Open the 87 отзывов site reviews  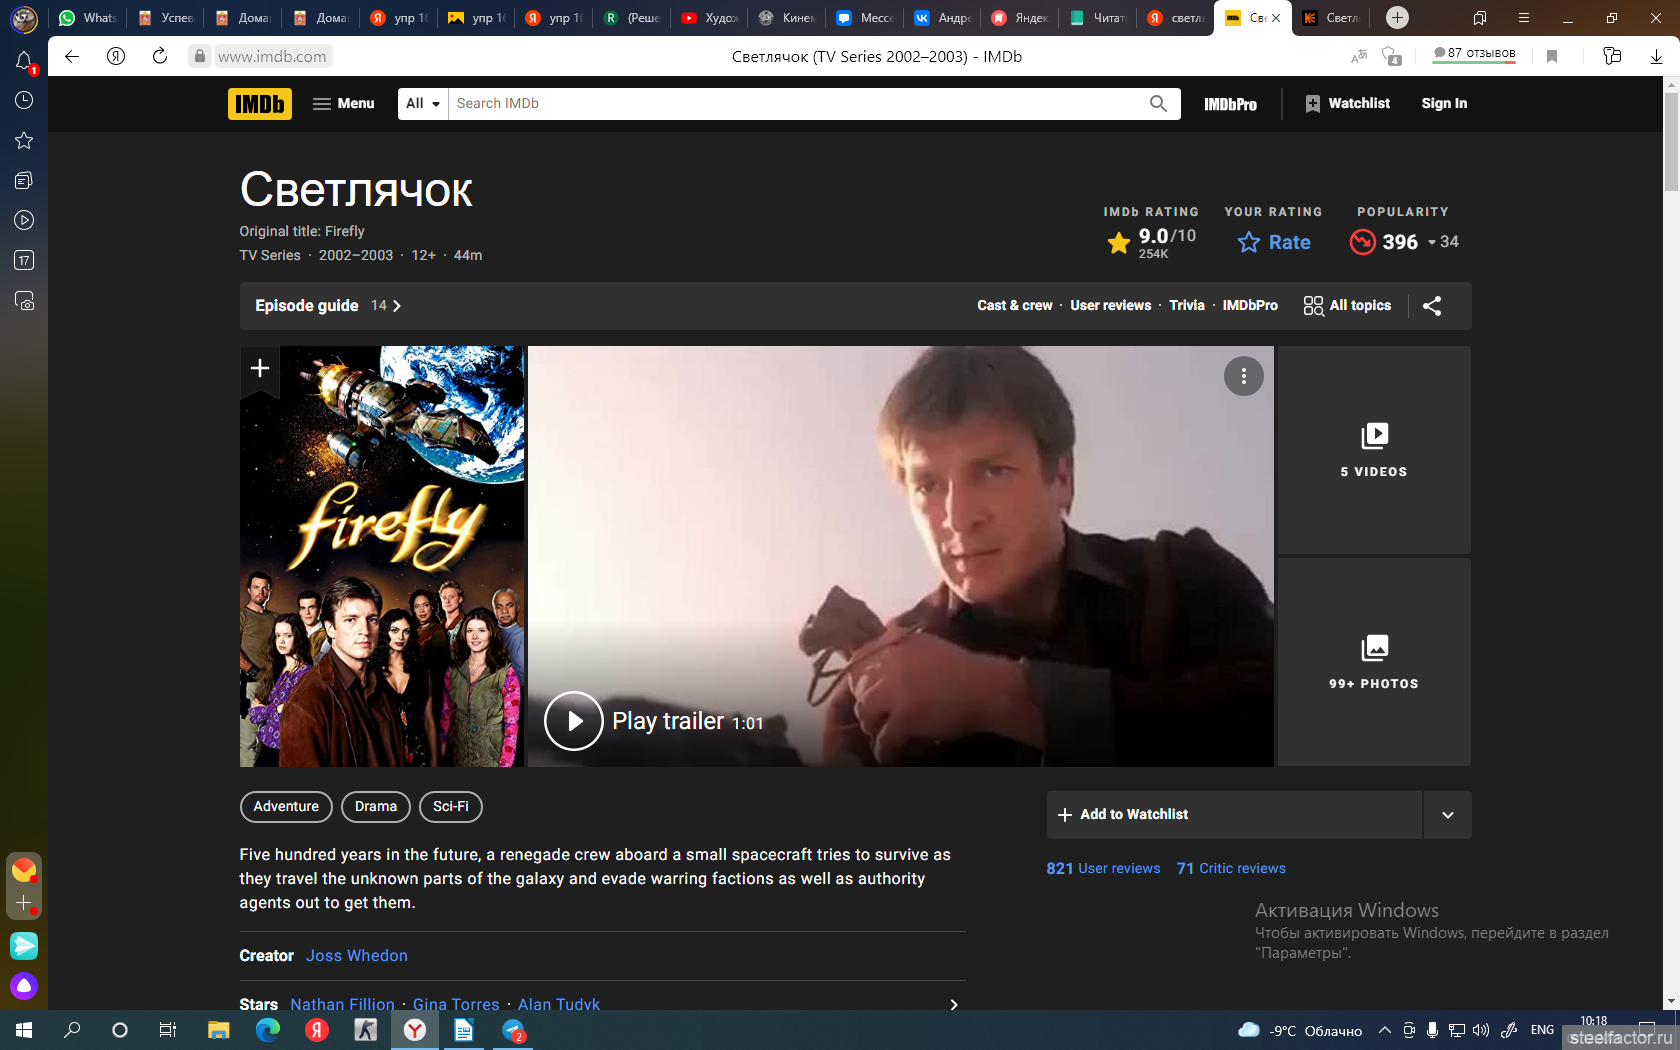[1474, 54]
